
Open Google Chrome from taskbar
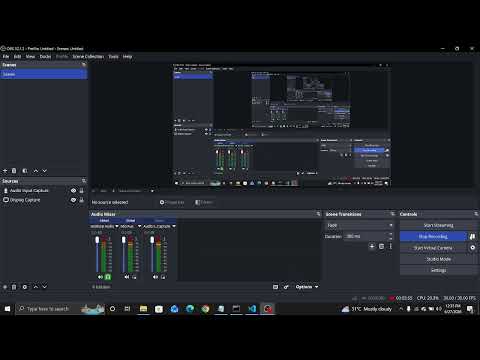tap(205, 309)
